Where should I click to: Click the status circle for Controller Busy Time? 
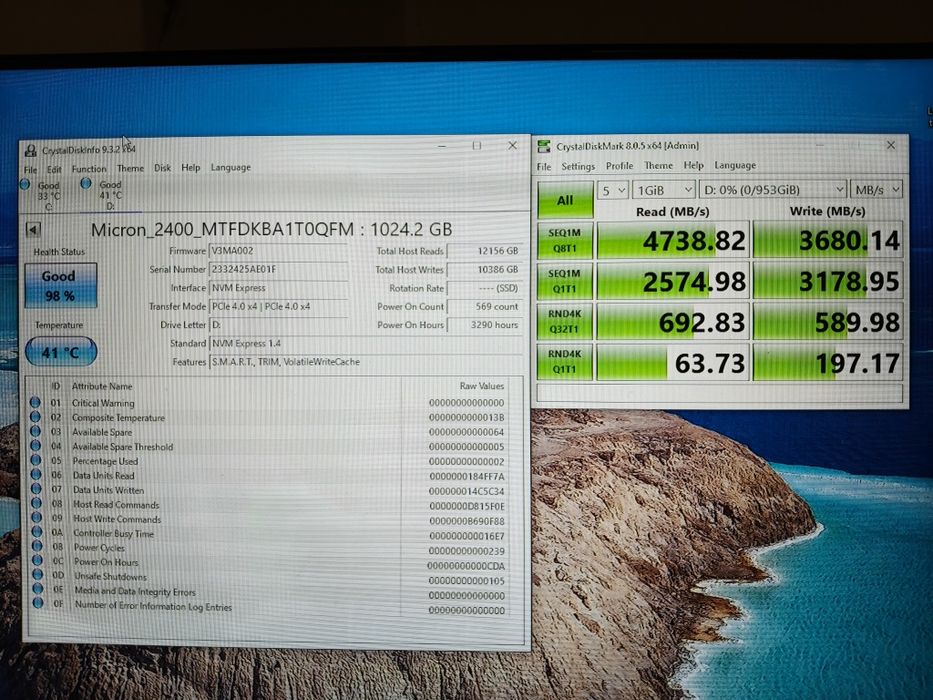37,532
